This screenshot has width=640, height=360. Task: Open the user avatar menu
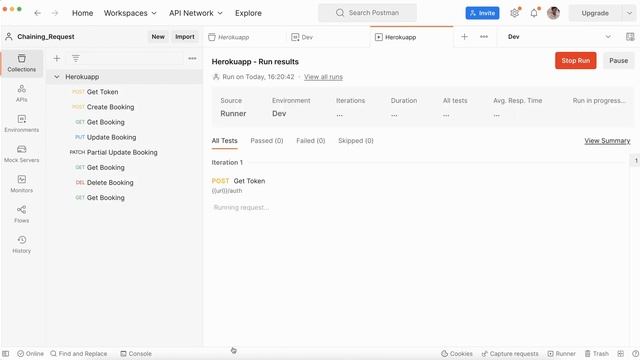pos(553,13)
